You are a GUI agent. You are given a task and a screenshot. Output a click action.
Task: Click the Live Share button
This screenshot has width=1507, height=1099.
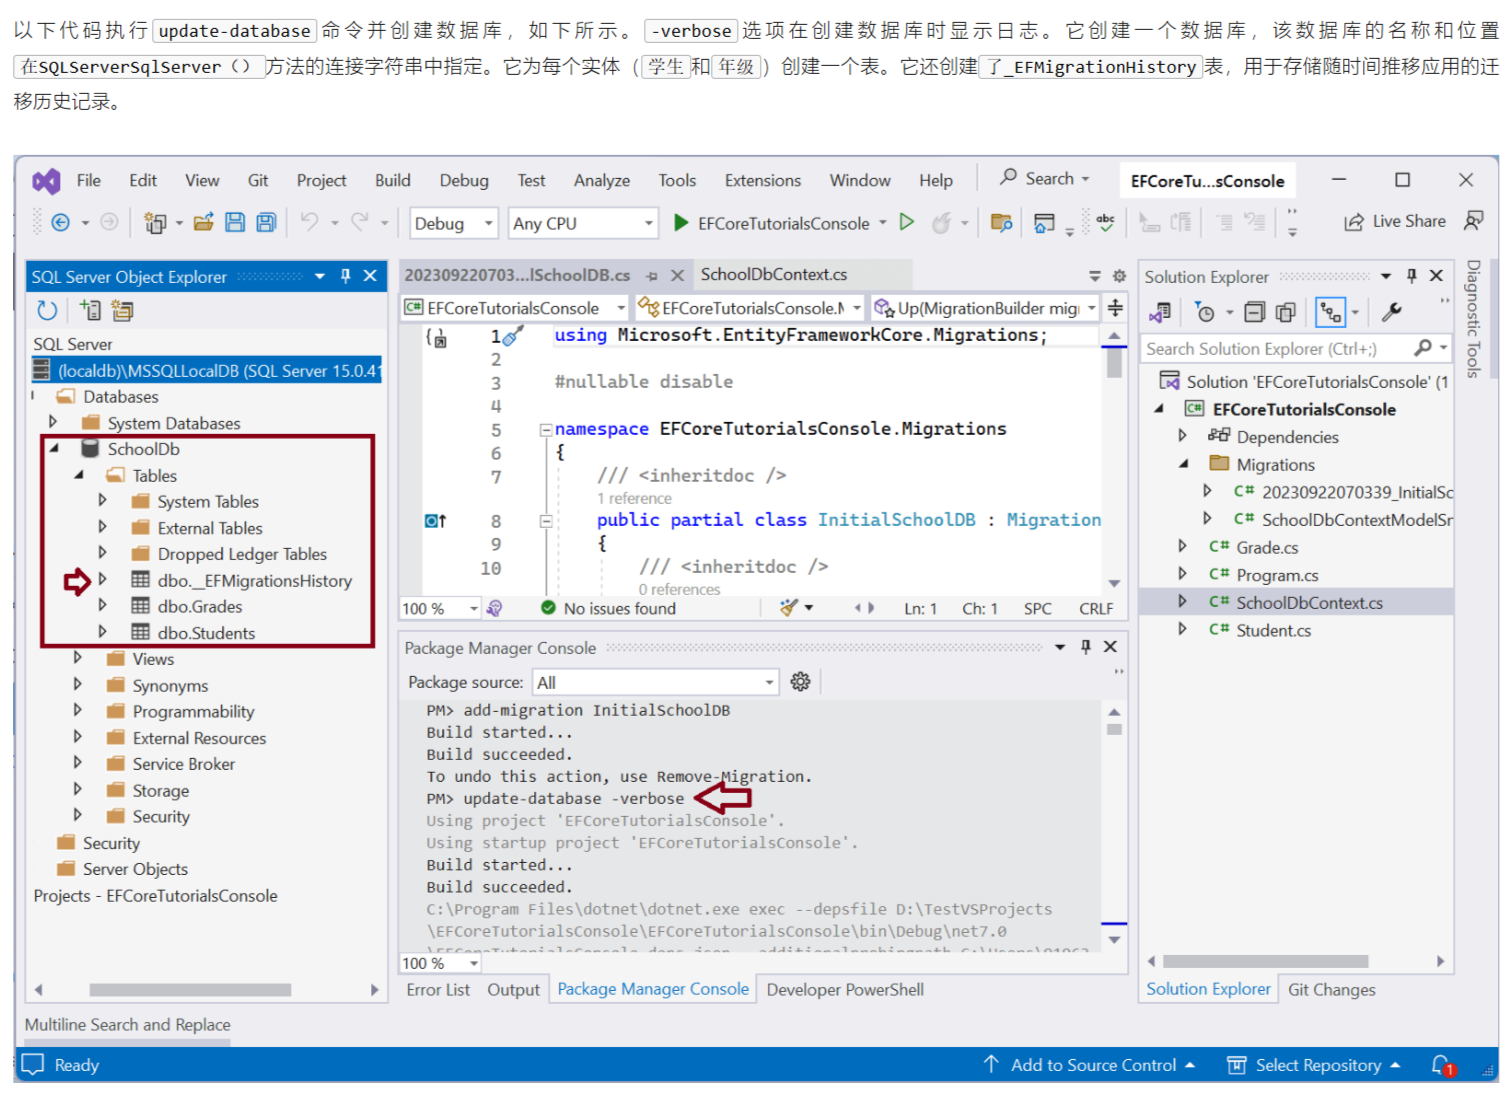tap(1396, 221)
